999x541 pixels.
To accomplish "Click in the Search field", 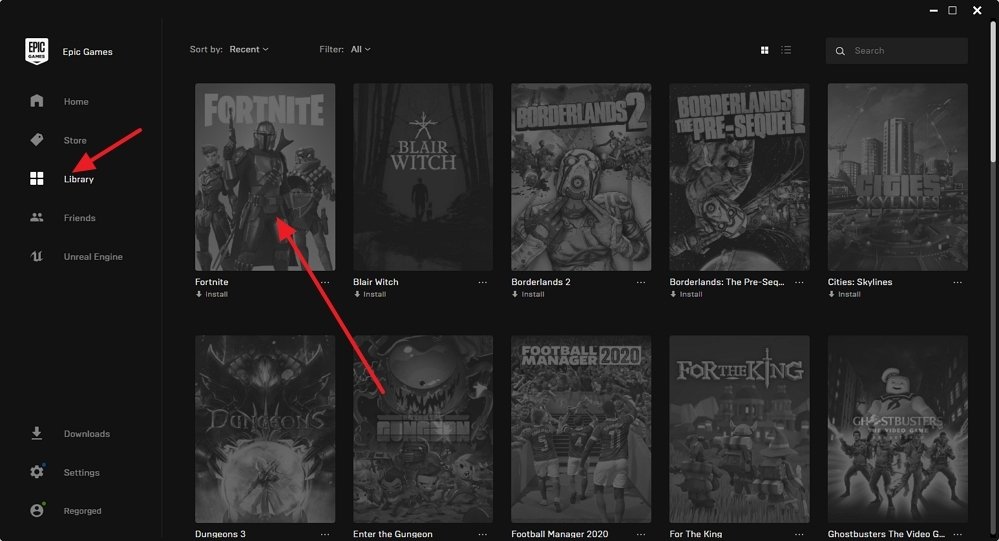I will tap(896, 51).
